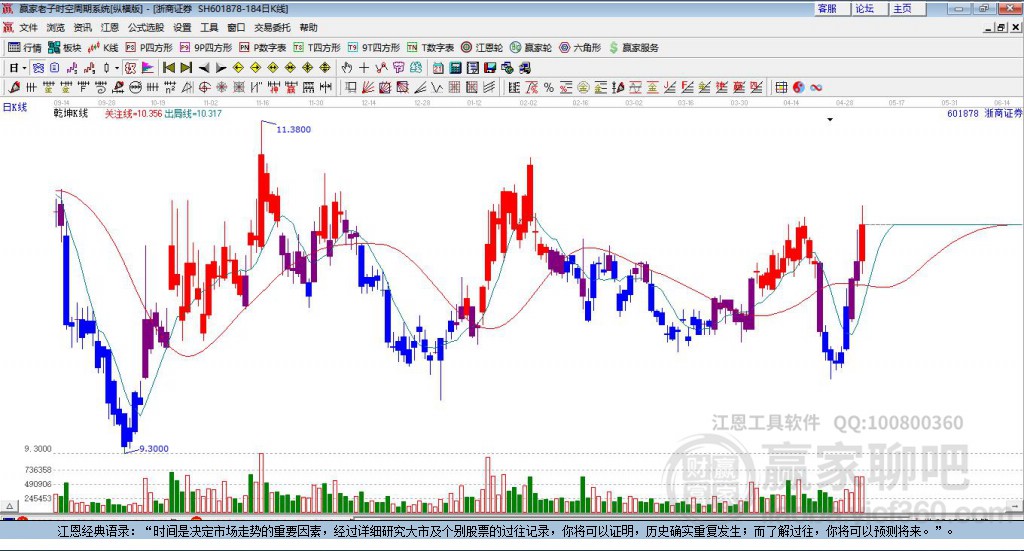Open 赢家服务 with dollar icon
Image resolution: width=1024 pixels, height=551 pixels.
click(633, 48)
